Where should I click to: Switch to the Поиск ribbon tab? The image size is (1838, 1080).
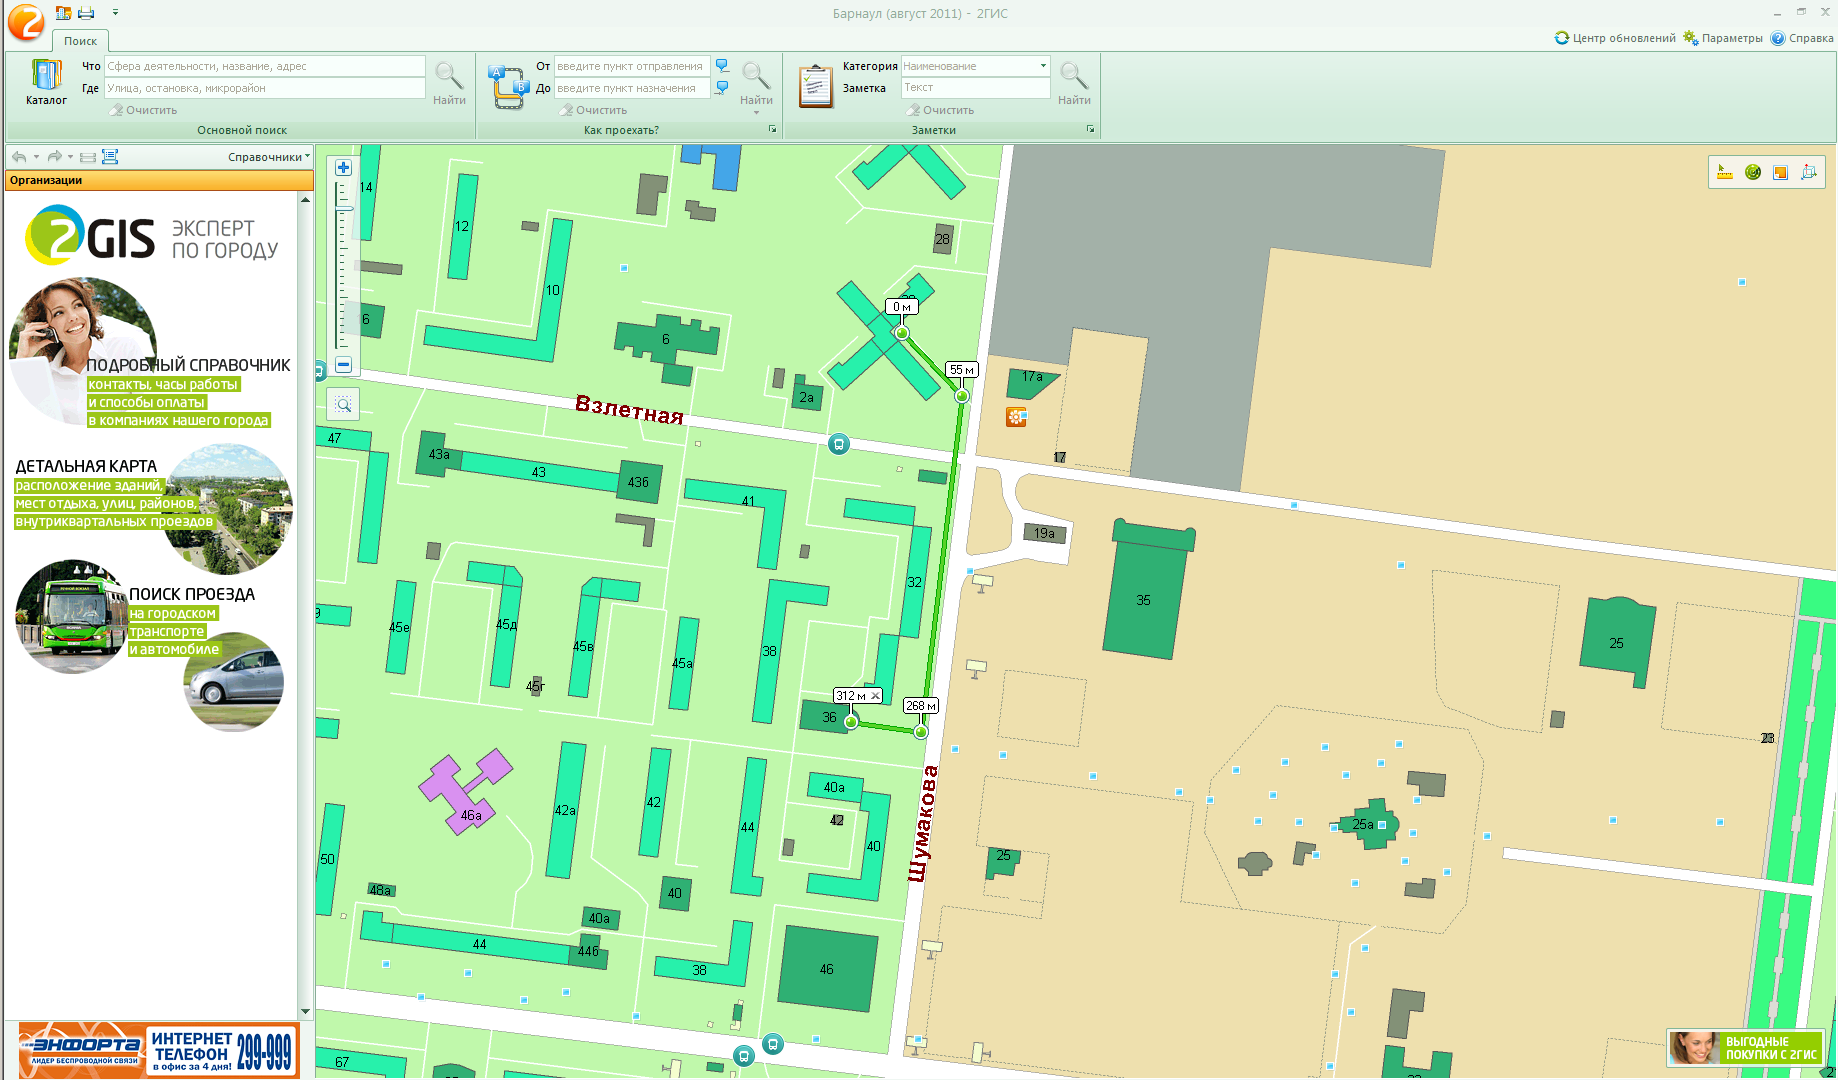80,41
